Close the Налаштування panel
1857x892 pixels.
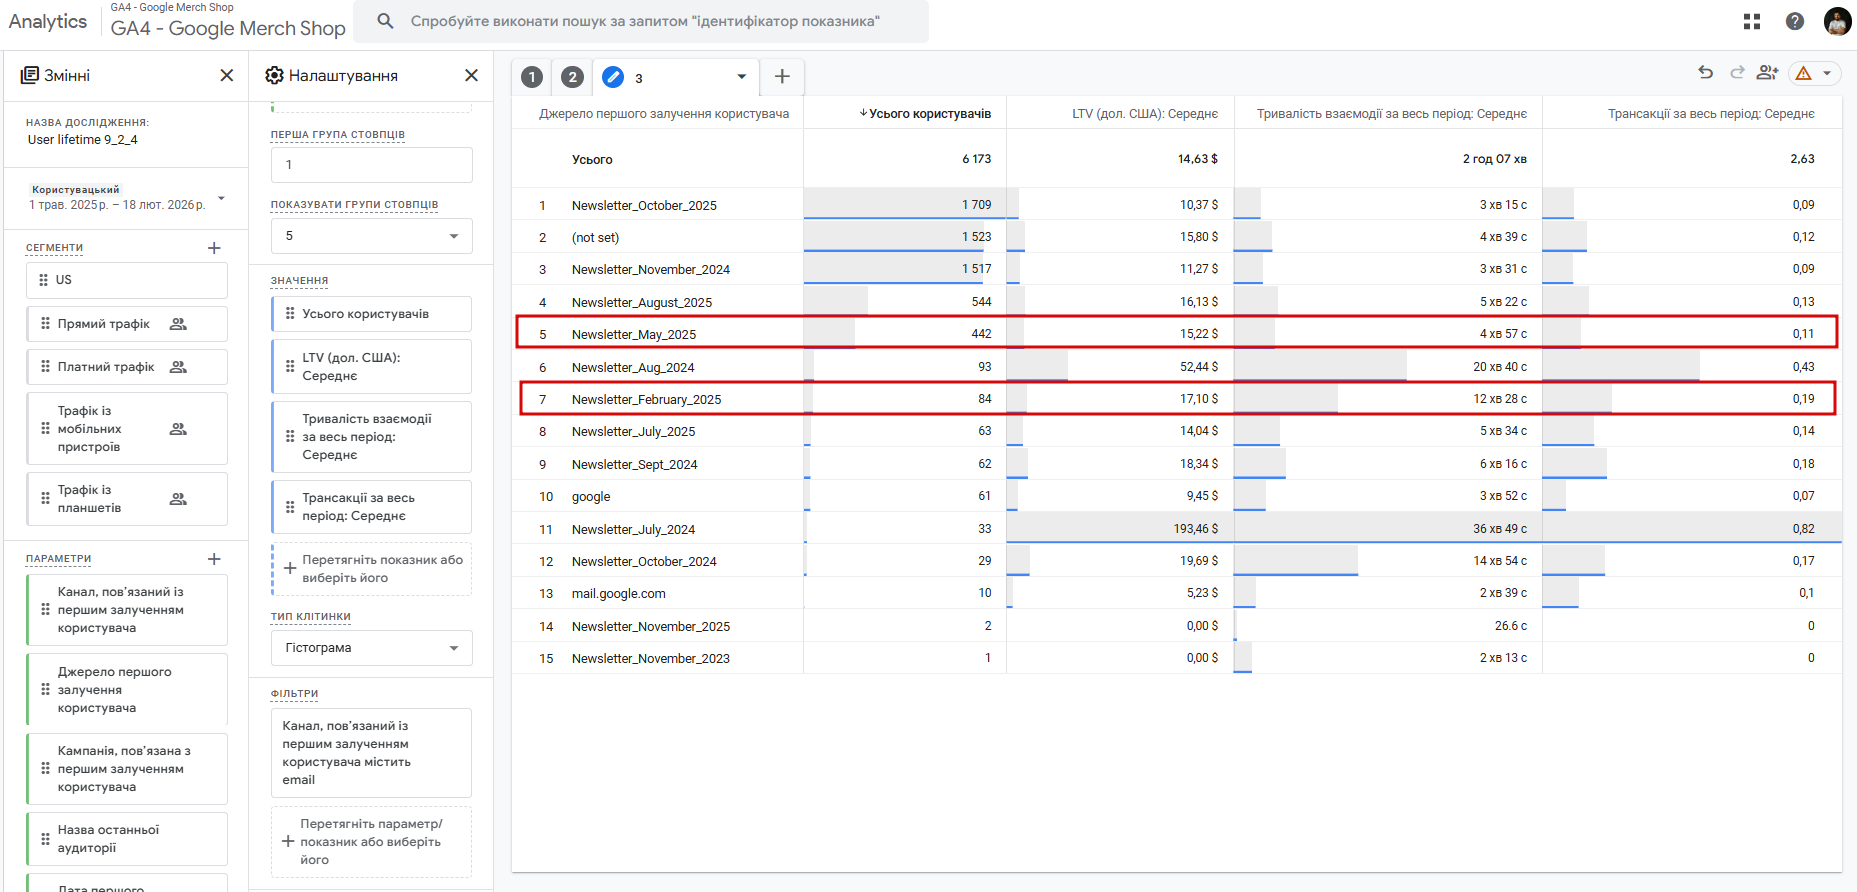click(472, 75)
